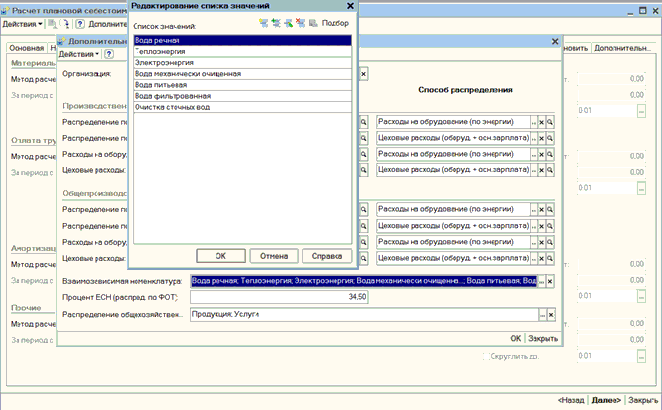Toggle the Округлить до checkbox at bottom
662x410 pixels.
click(486, 356)
